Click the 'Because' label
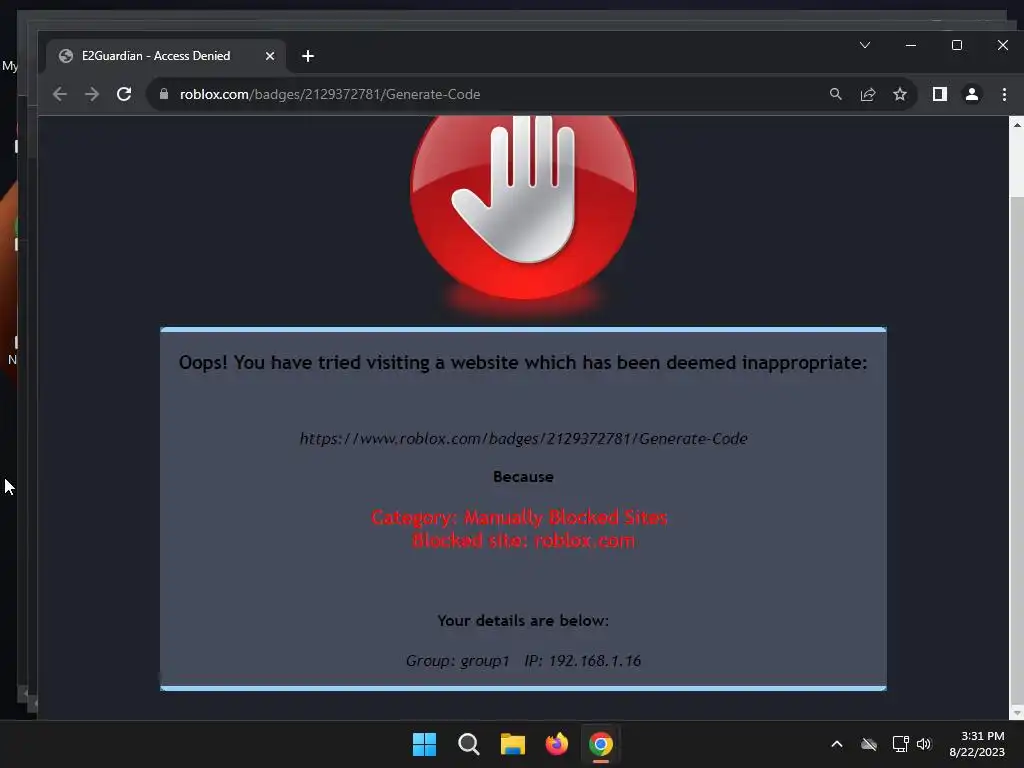Screen dimensions: 1024x768 [x=523, y=477]
